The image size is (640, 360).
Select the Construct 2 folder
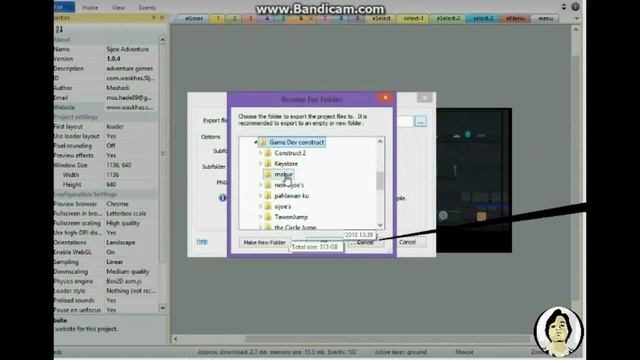tap(290, 153)
